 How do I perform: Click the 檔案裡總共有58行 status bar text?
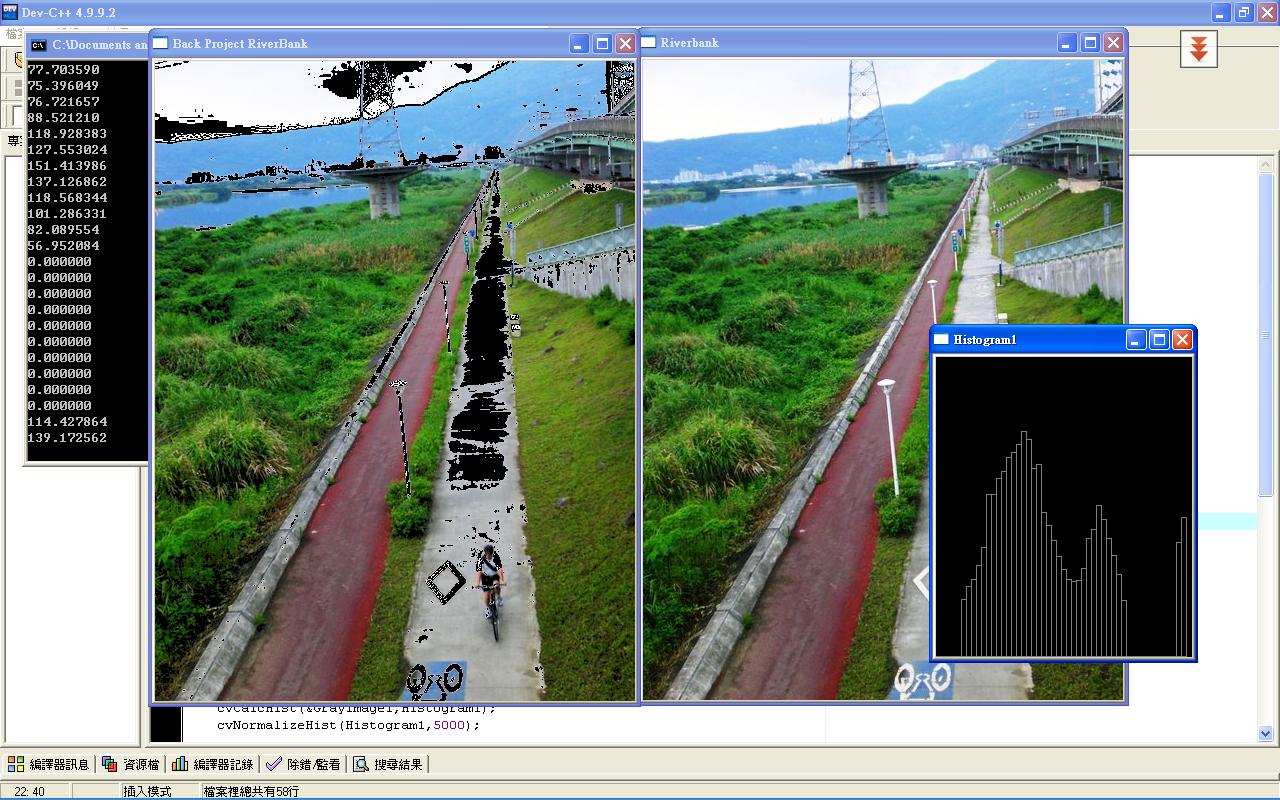pyautogui.click(x=250, y=791)
